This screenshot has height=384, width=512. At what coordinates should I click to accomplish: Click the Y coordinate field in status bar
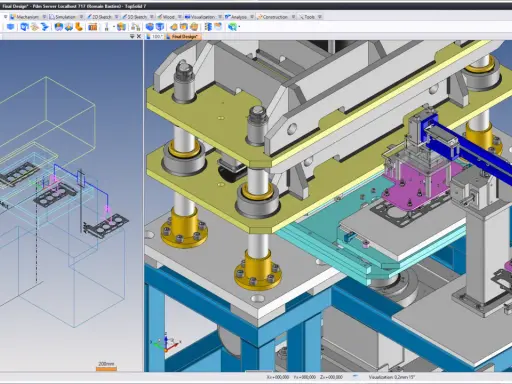point(305,377)
